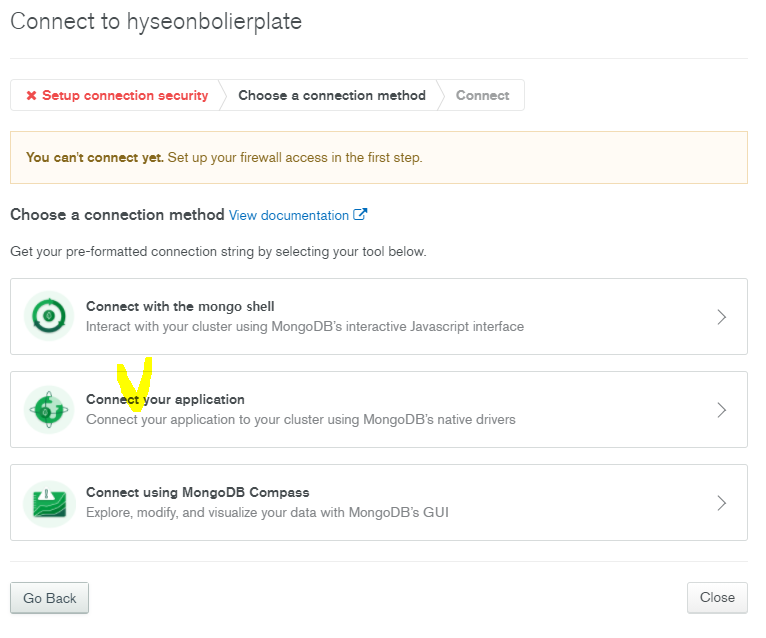Go to the Connect step tab
This screenshot has width=766, height=638.
[482, 95]
